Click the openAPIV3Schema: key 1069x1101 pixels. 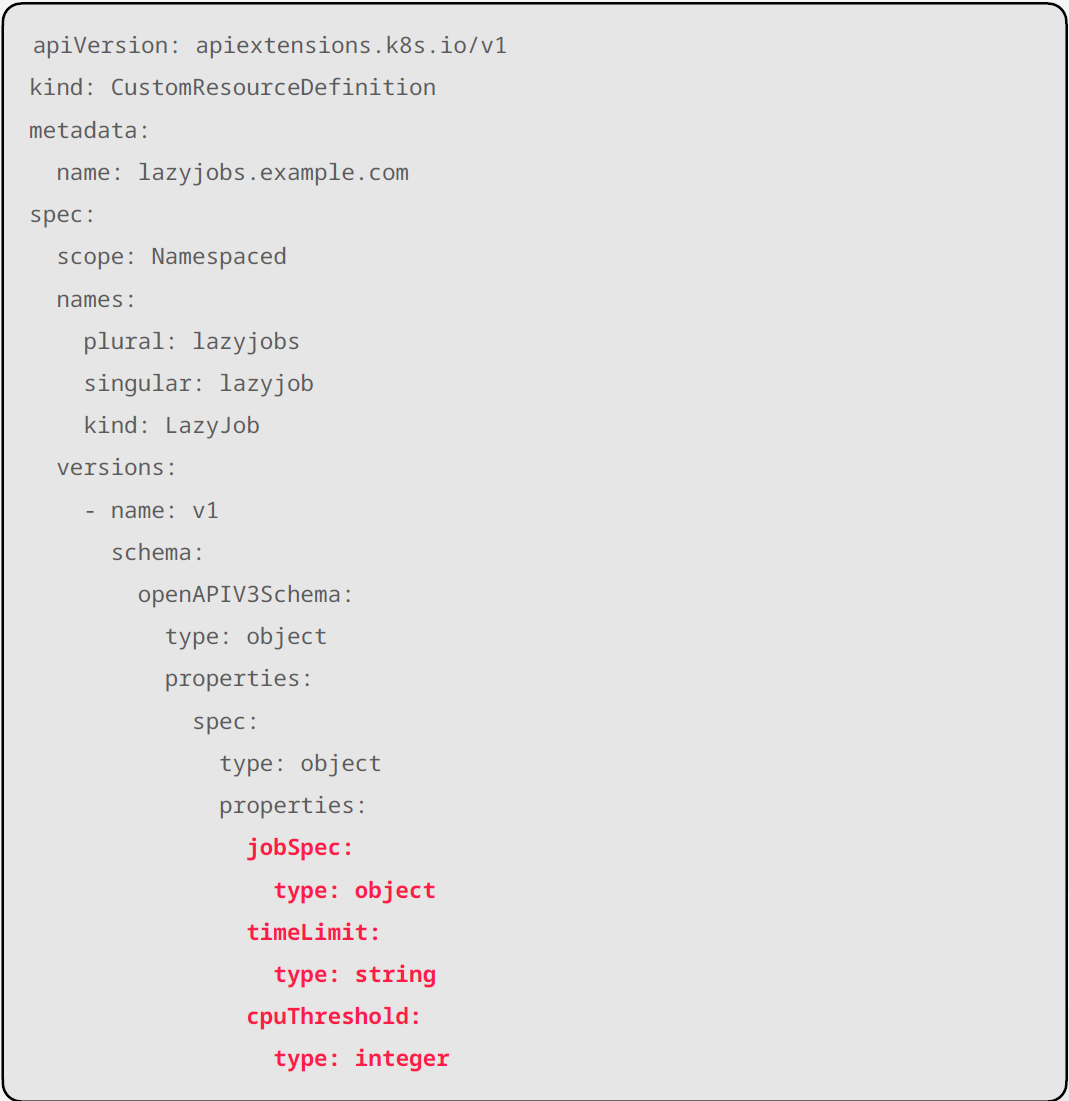tap(245, 594)
